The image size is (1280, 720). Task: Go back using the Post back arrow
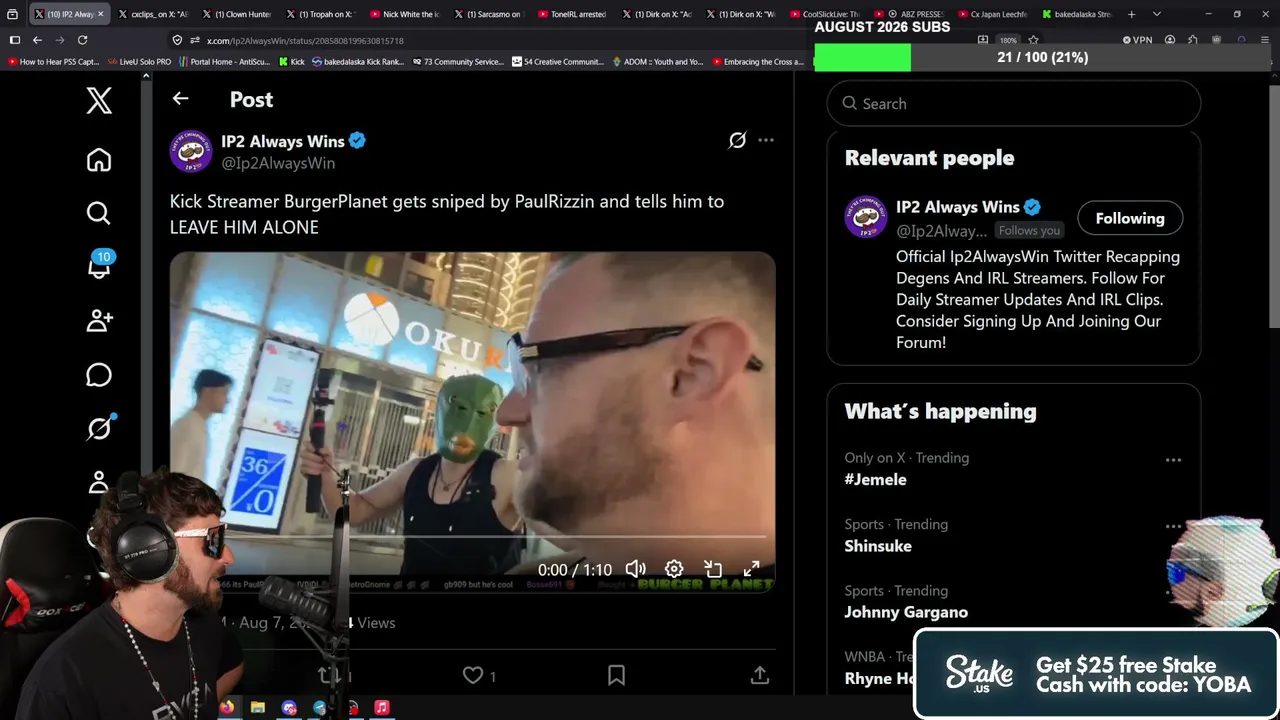(180, 98)
